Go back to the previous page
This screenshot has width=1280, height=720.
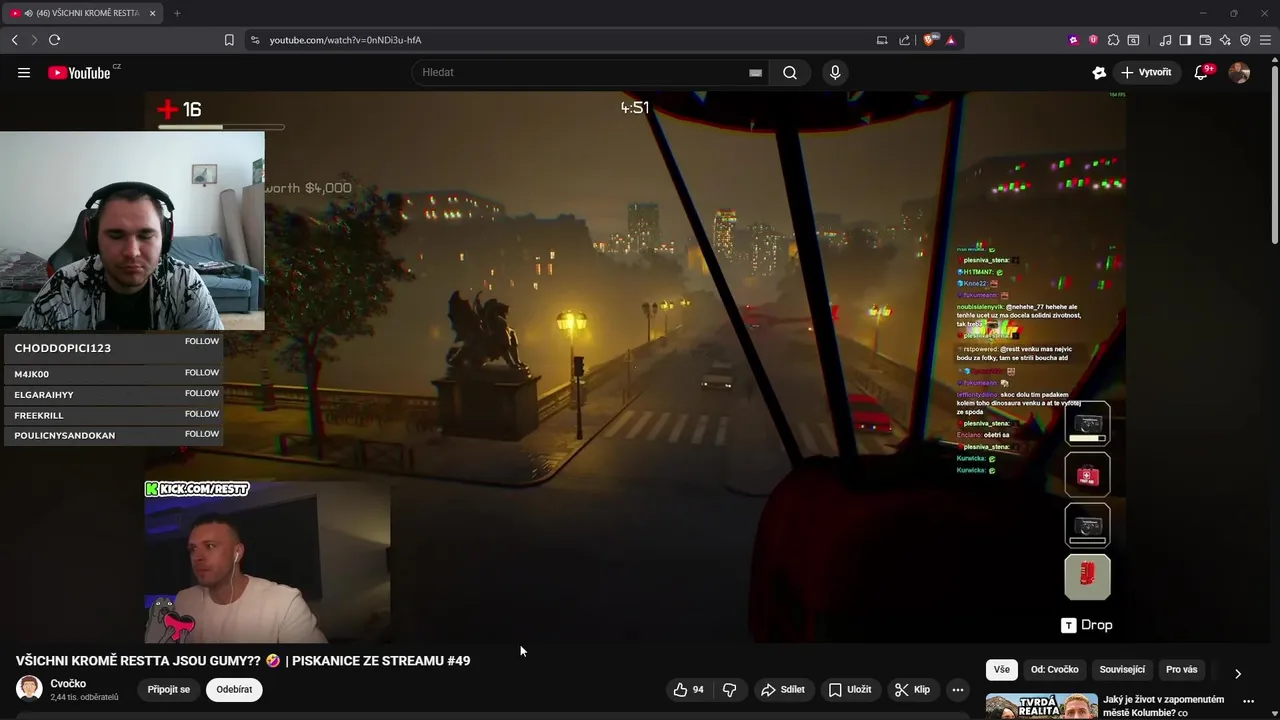coord(14,40)
